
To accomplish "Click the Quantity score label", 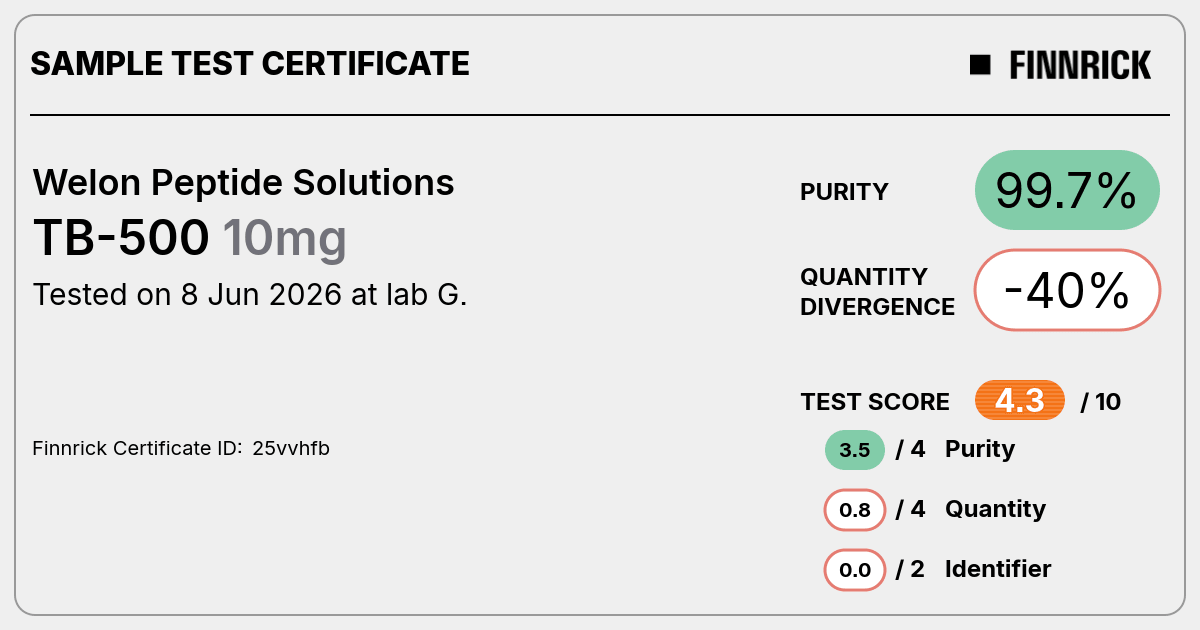I will (995, 509).
